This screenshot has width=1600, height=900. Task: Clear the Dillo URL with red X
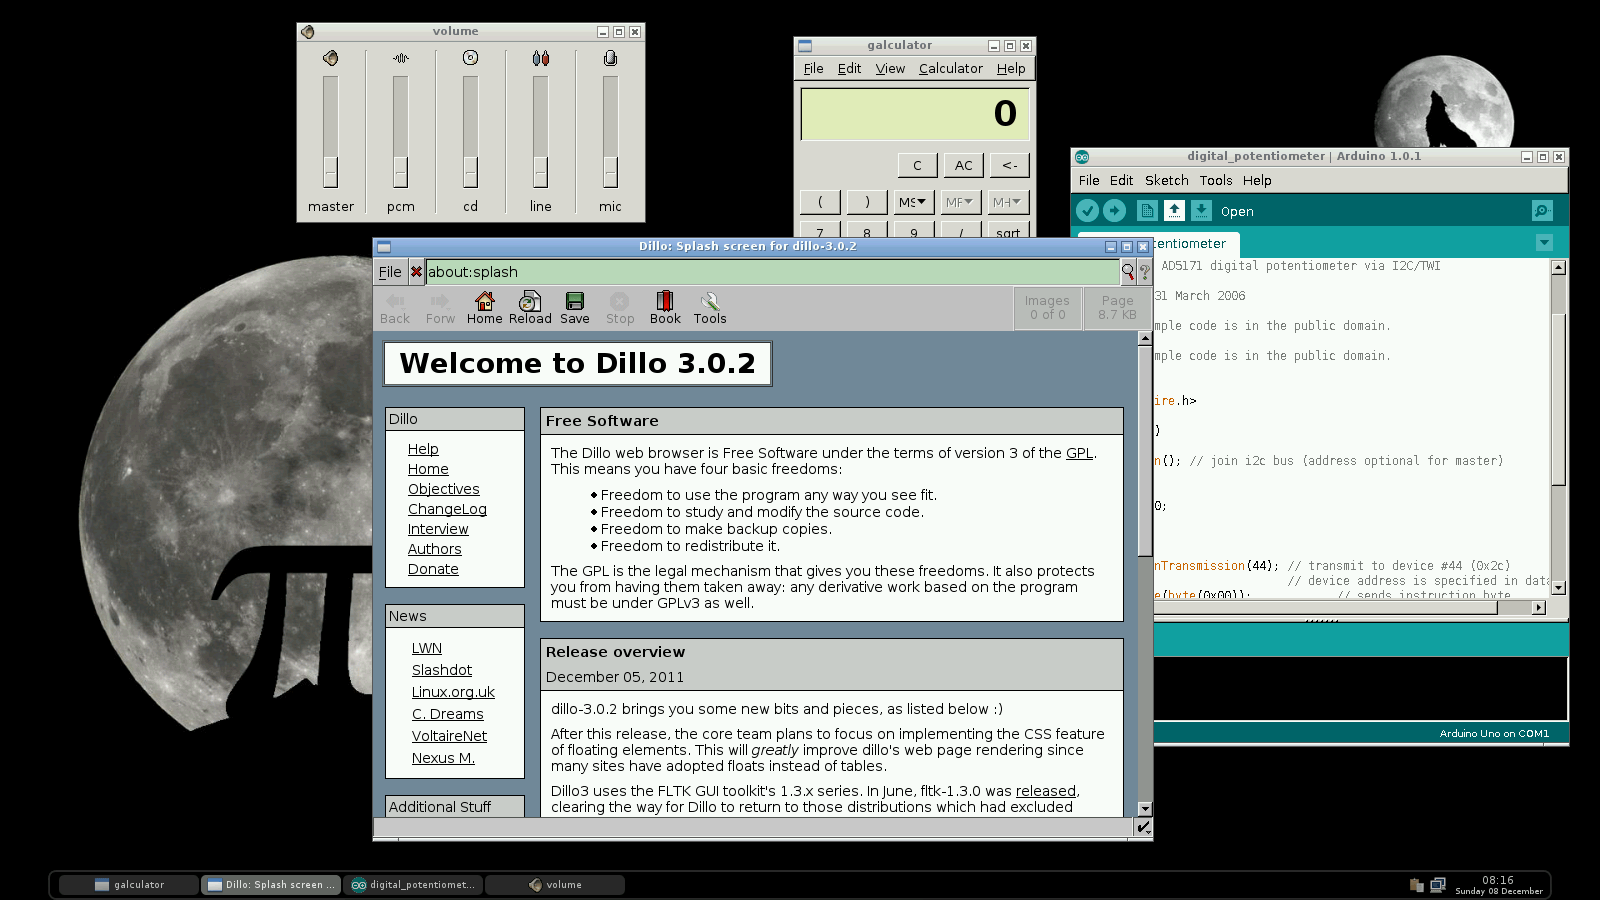point(416,272)
